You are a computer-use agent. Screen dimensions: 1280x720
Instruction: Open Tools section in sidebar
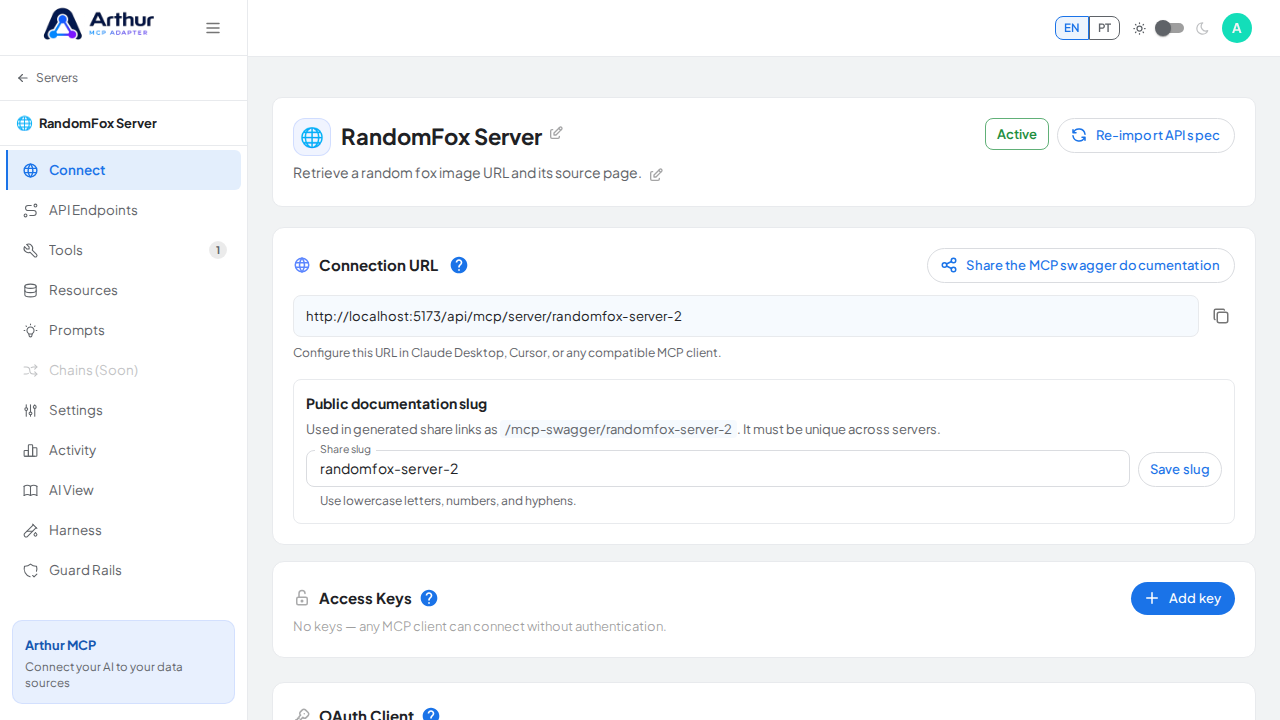[123, 250]
